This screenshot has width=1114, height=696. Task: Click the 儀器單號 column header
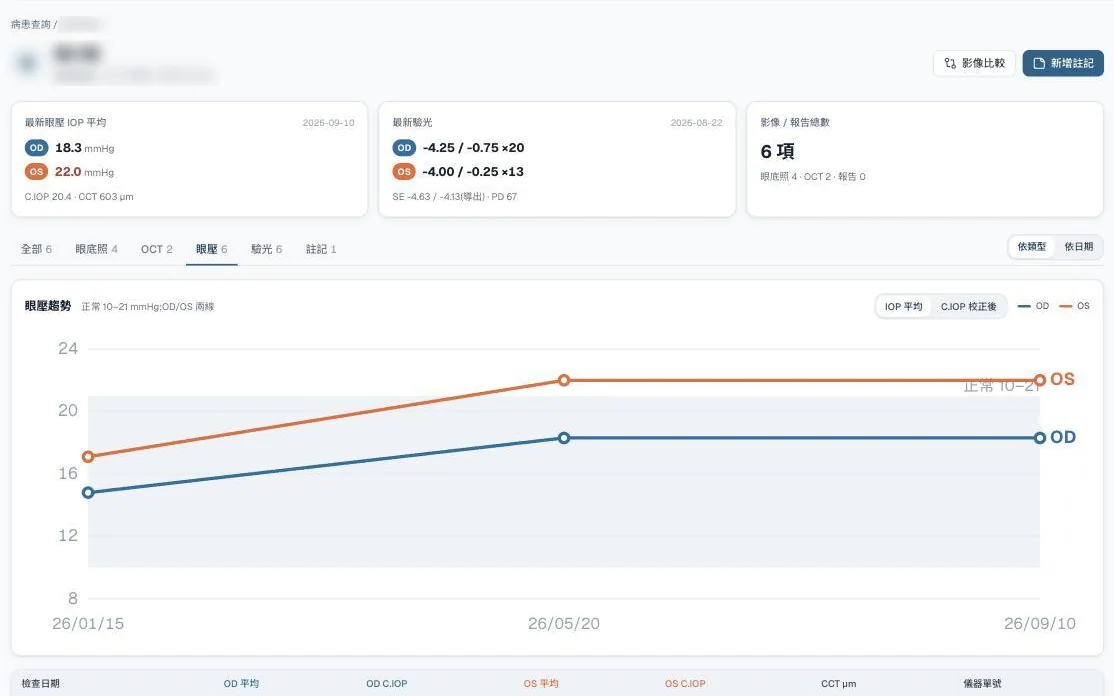983,684
